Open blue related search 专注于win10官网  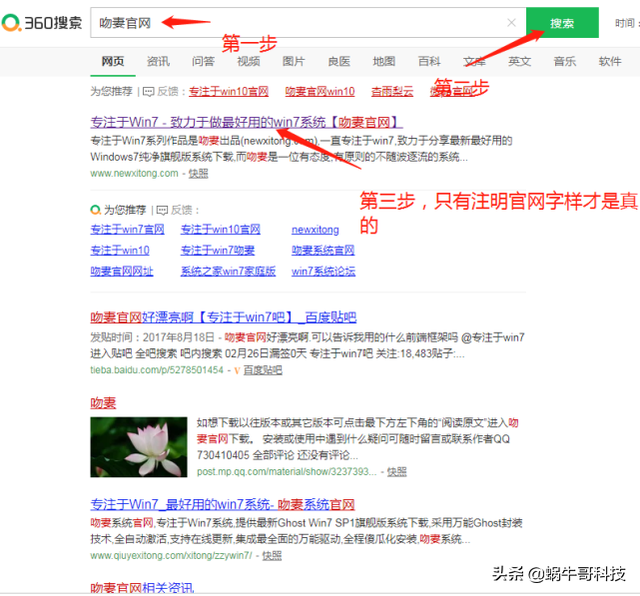pyautogui.click(x=221, y=229)
